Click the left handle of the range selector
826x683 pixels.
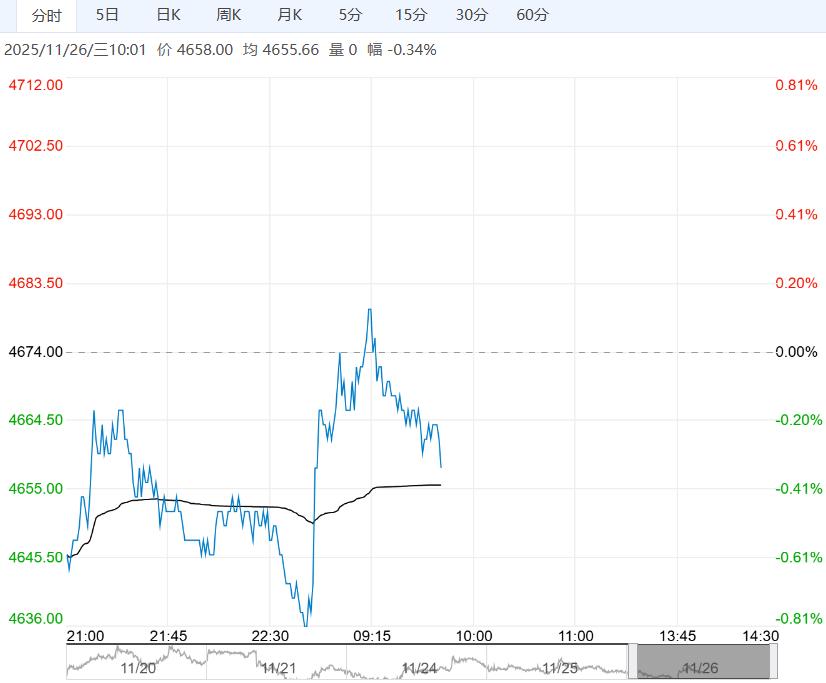[x=633, y=661]
